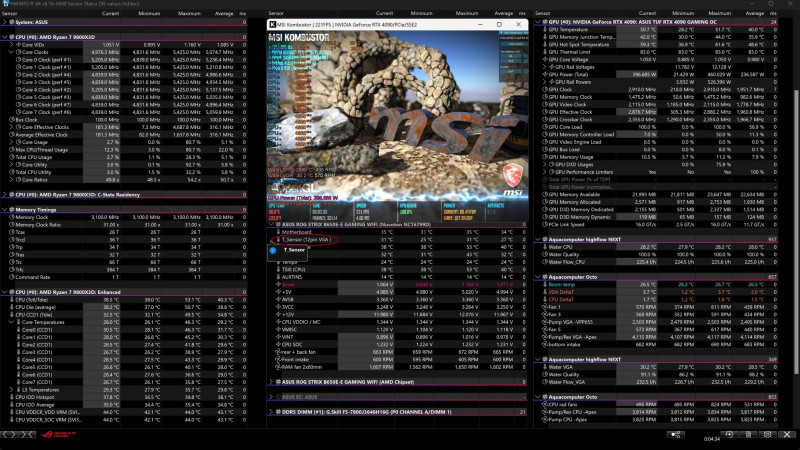Collapse the CPU [#0] AMD Ryzen 7 9800X3D group

tap(5, 37)
